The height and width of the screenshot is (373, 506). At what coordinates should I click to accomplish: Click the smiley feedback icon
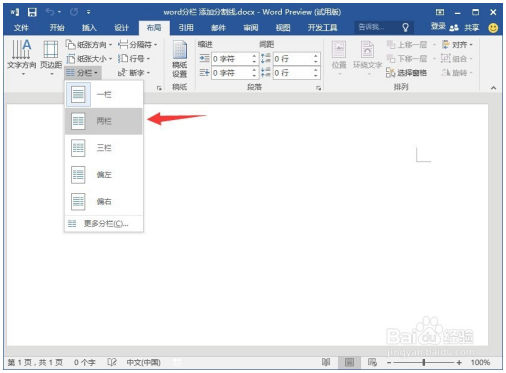pyautogui.click(x=493, y=28)
